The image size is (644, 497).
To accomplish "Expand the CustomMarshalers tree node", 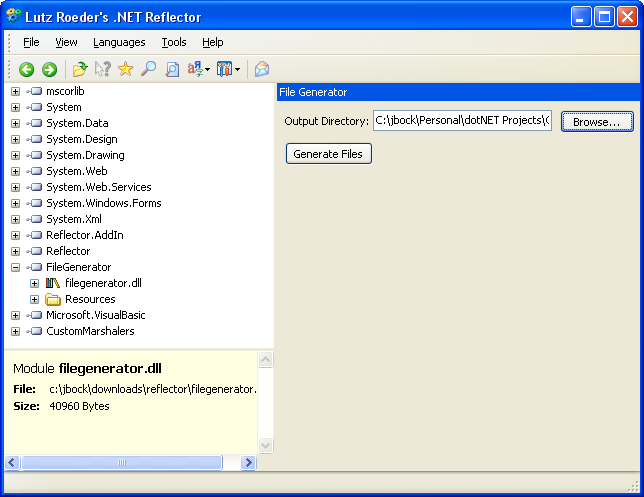I will pyautogui.click(x=16, y=331).
